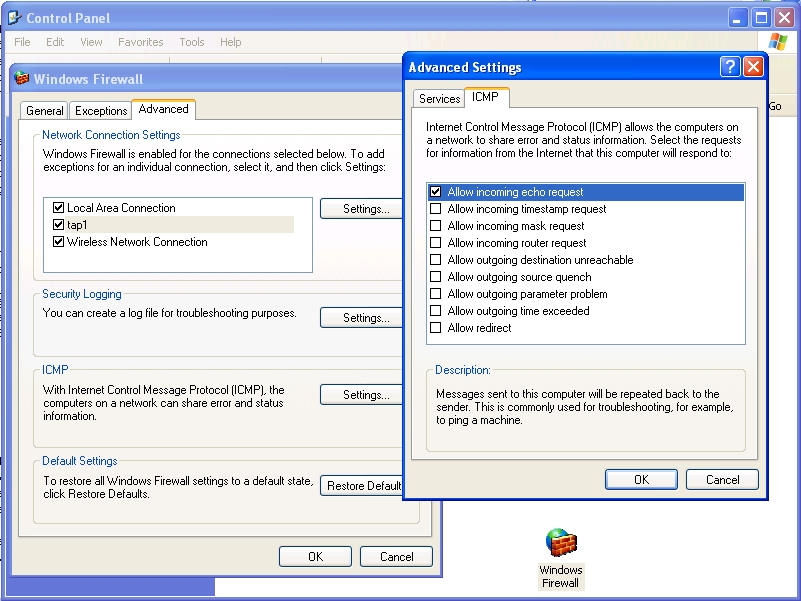801x601 pixels.
Task: Click the Control Panel title bar icon
Action: pyautogui.click(x=13, y=18)
